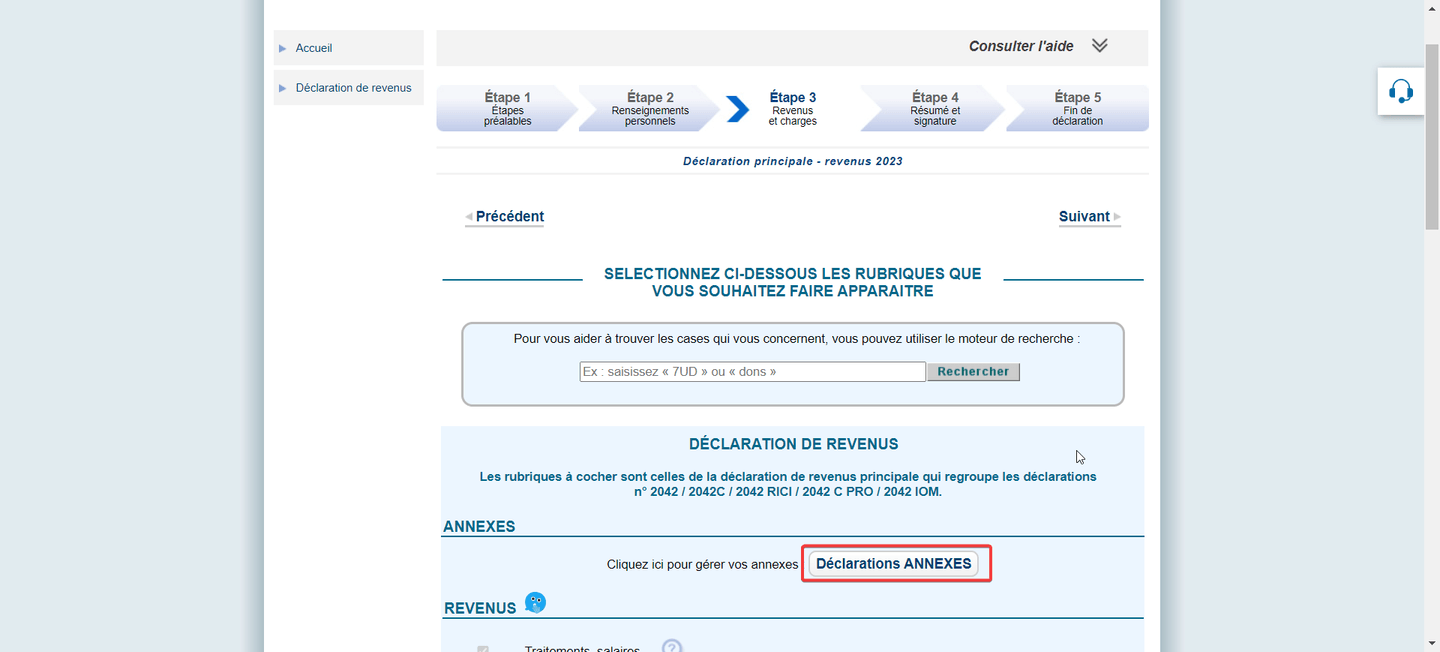The width and height of the screenshot is (1440, 652).
Task: Toggle the Traitements, salaires checkbox
Action: tap(483, 649)
